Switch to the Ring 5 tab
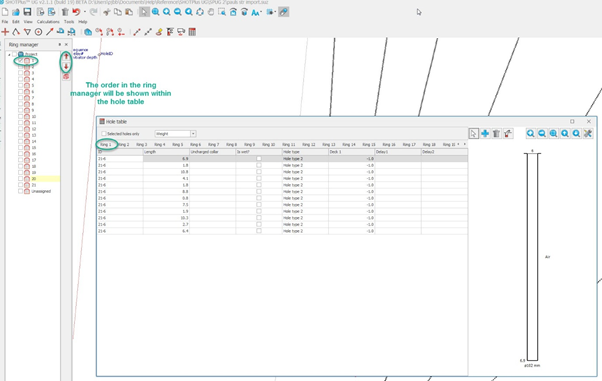Screen dimensions: 602x381 click(178, 144)
